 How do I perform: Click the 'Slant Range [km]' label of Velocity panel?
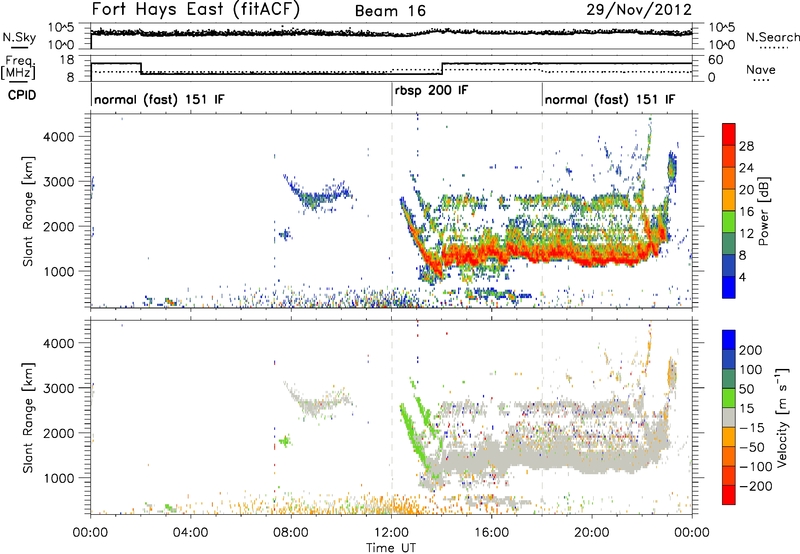(x=28, y=418)
